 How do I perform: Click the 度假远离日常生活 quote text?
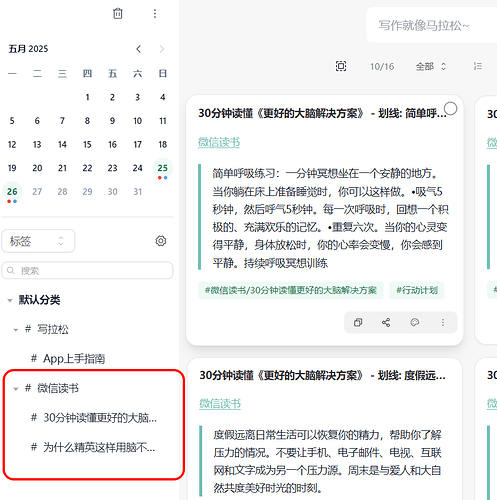pyautogui.click(x=328, y=461)
